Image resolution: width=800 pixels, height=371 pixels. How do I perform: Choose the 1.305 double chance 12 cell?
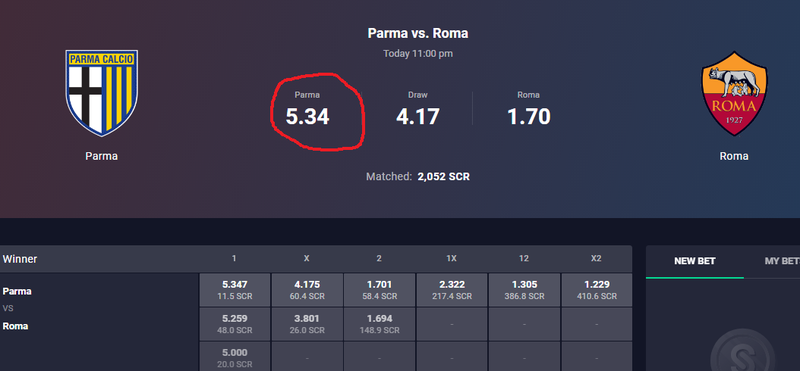[524, 290]
